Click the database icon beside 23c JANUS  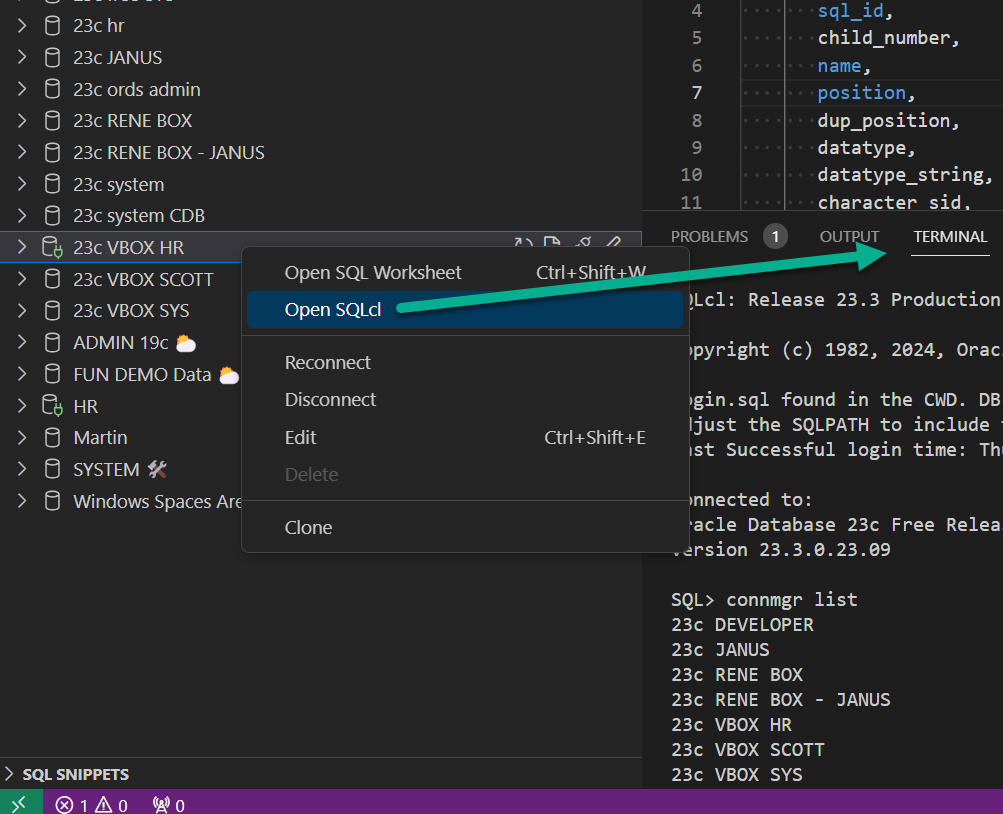[x=52, y=58]
